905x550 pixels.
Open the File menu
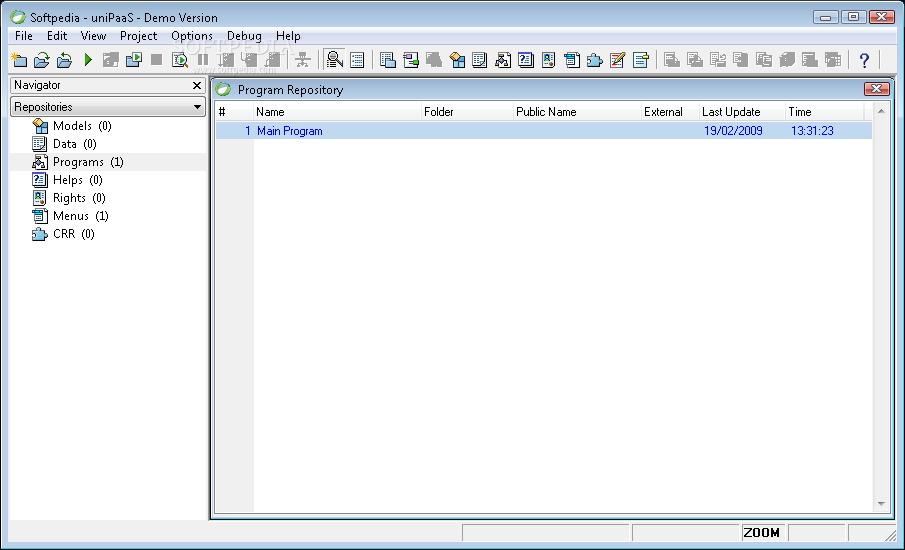24,36
